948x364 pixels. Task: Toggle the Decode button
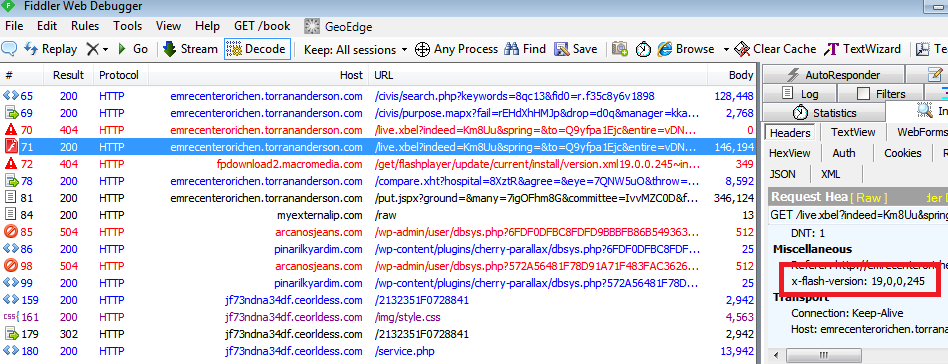258,49
